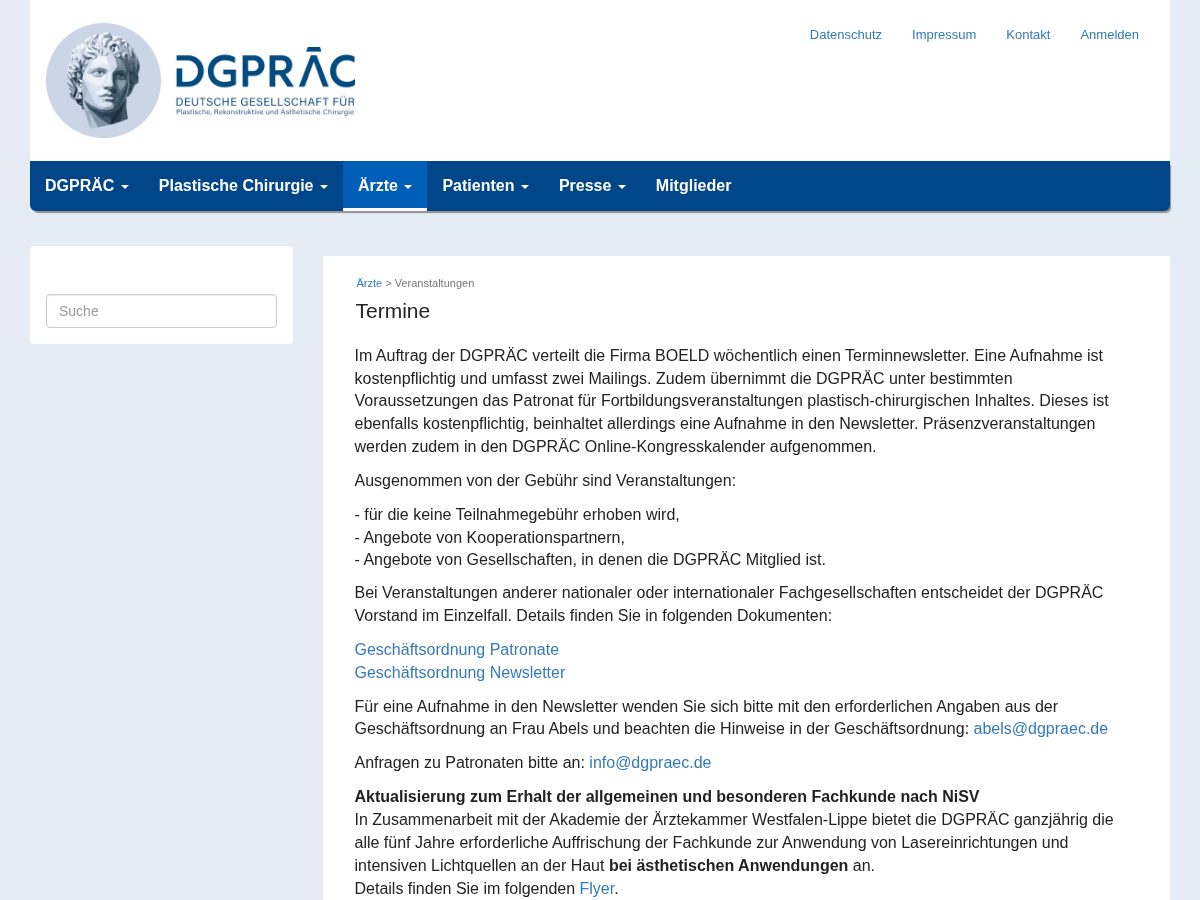Click Anmelden to log in
1200x900 pixels.
1109,34
